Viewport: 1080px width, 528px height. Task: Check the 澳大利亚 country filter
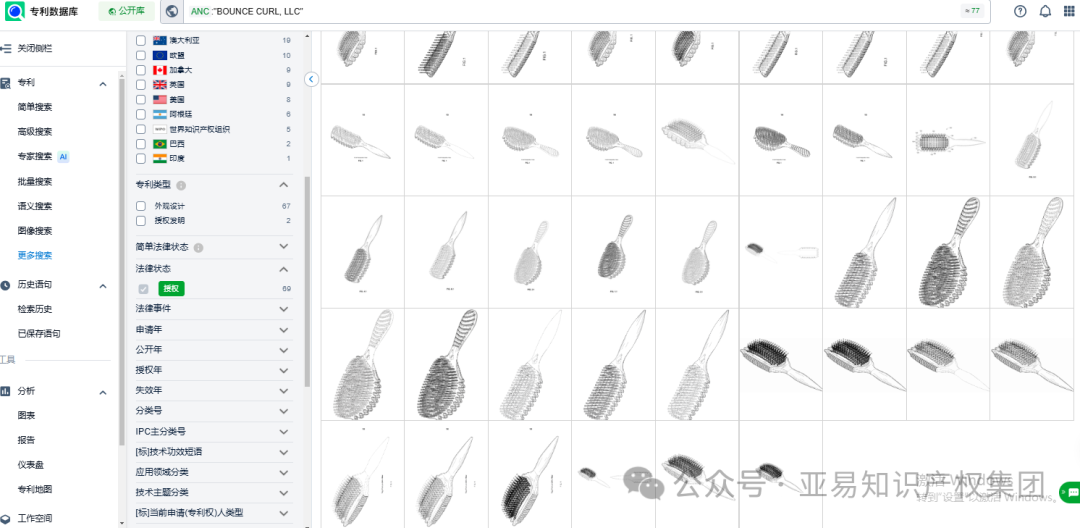(141, 40)
